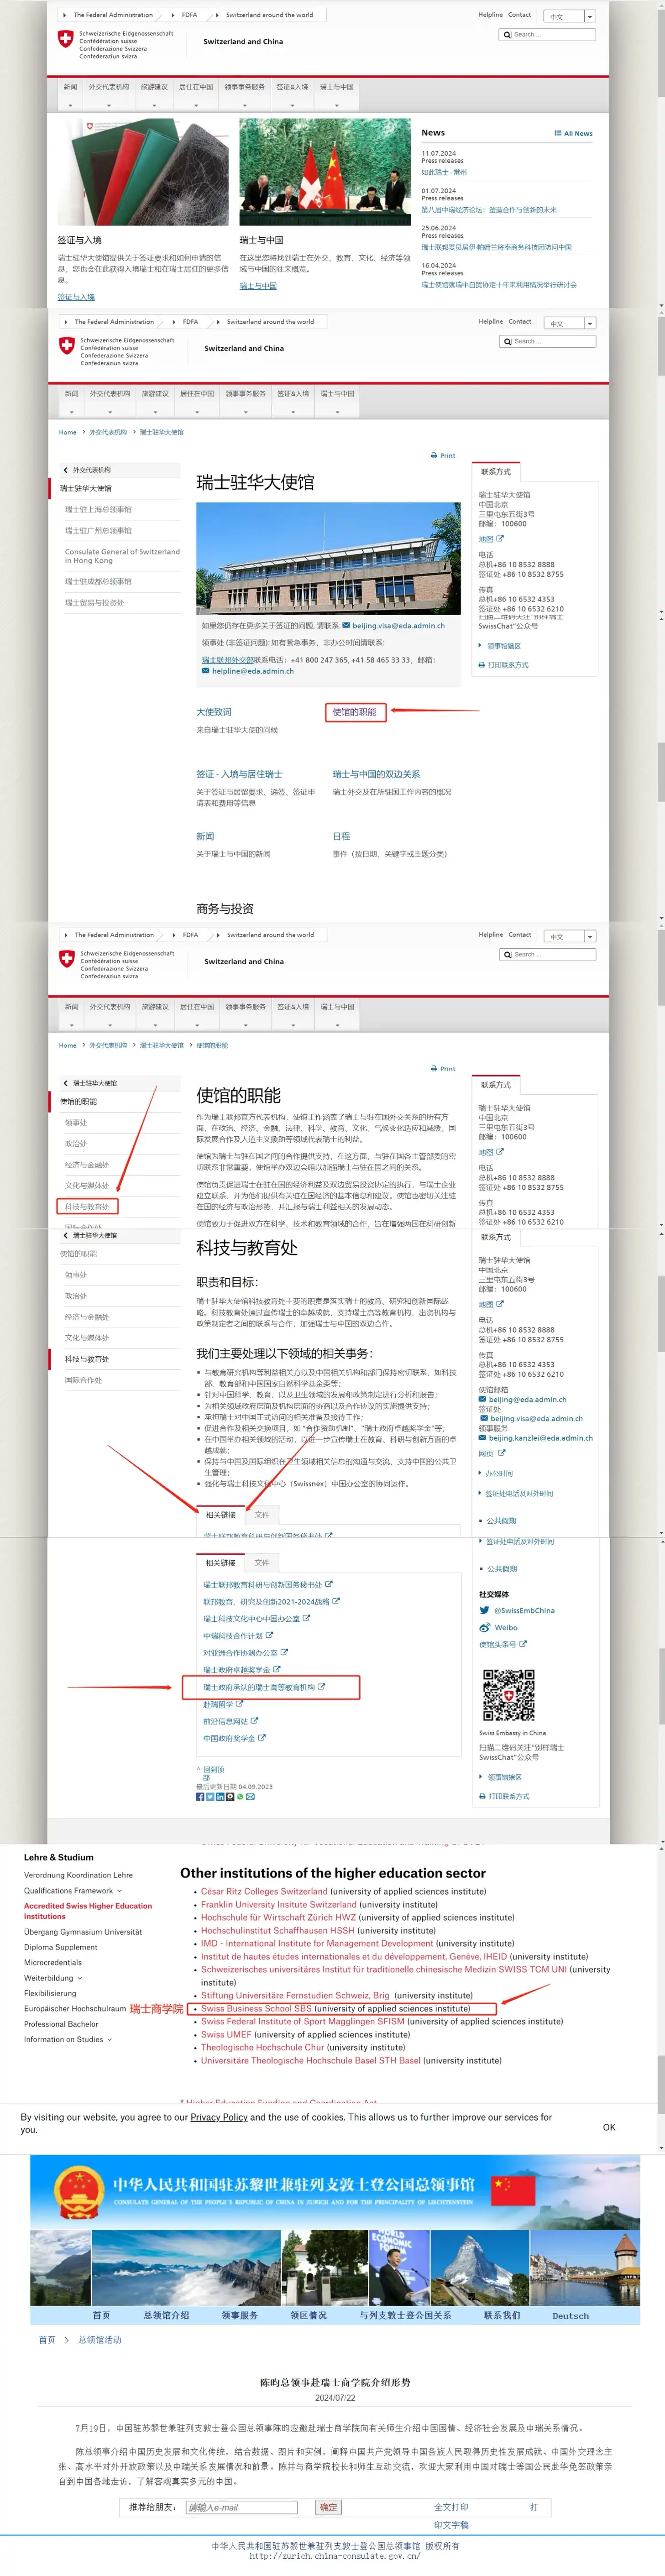
Task: Open César Ritz Colleges Switzerland link
Action: point(264,1891)
